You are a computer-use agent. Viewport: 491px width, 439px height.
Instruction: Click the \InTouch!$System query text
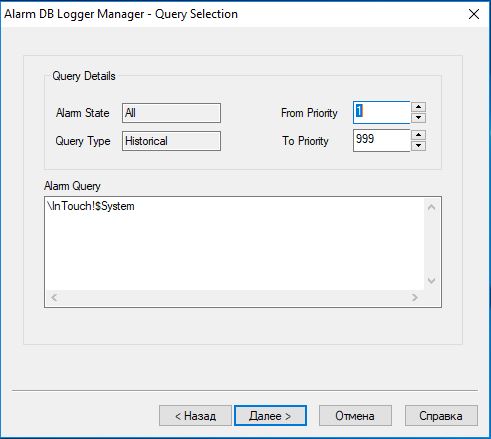click(x=91, y=206)
